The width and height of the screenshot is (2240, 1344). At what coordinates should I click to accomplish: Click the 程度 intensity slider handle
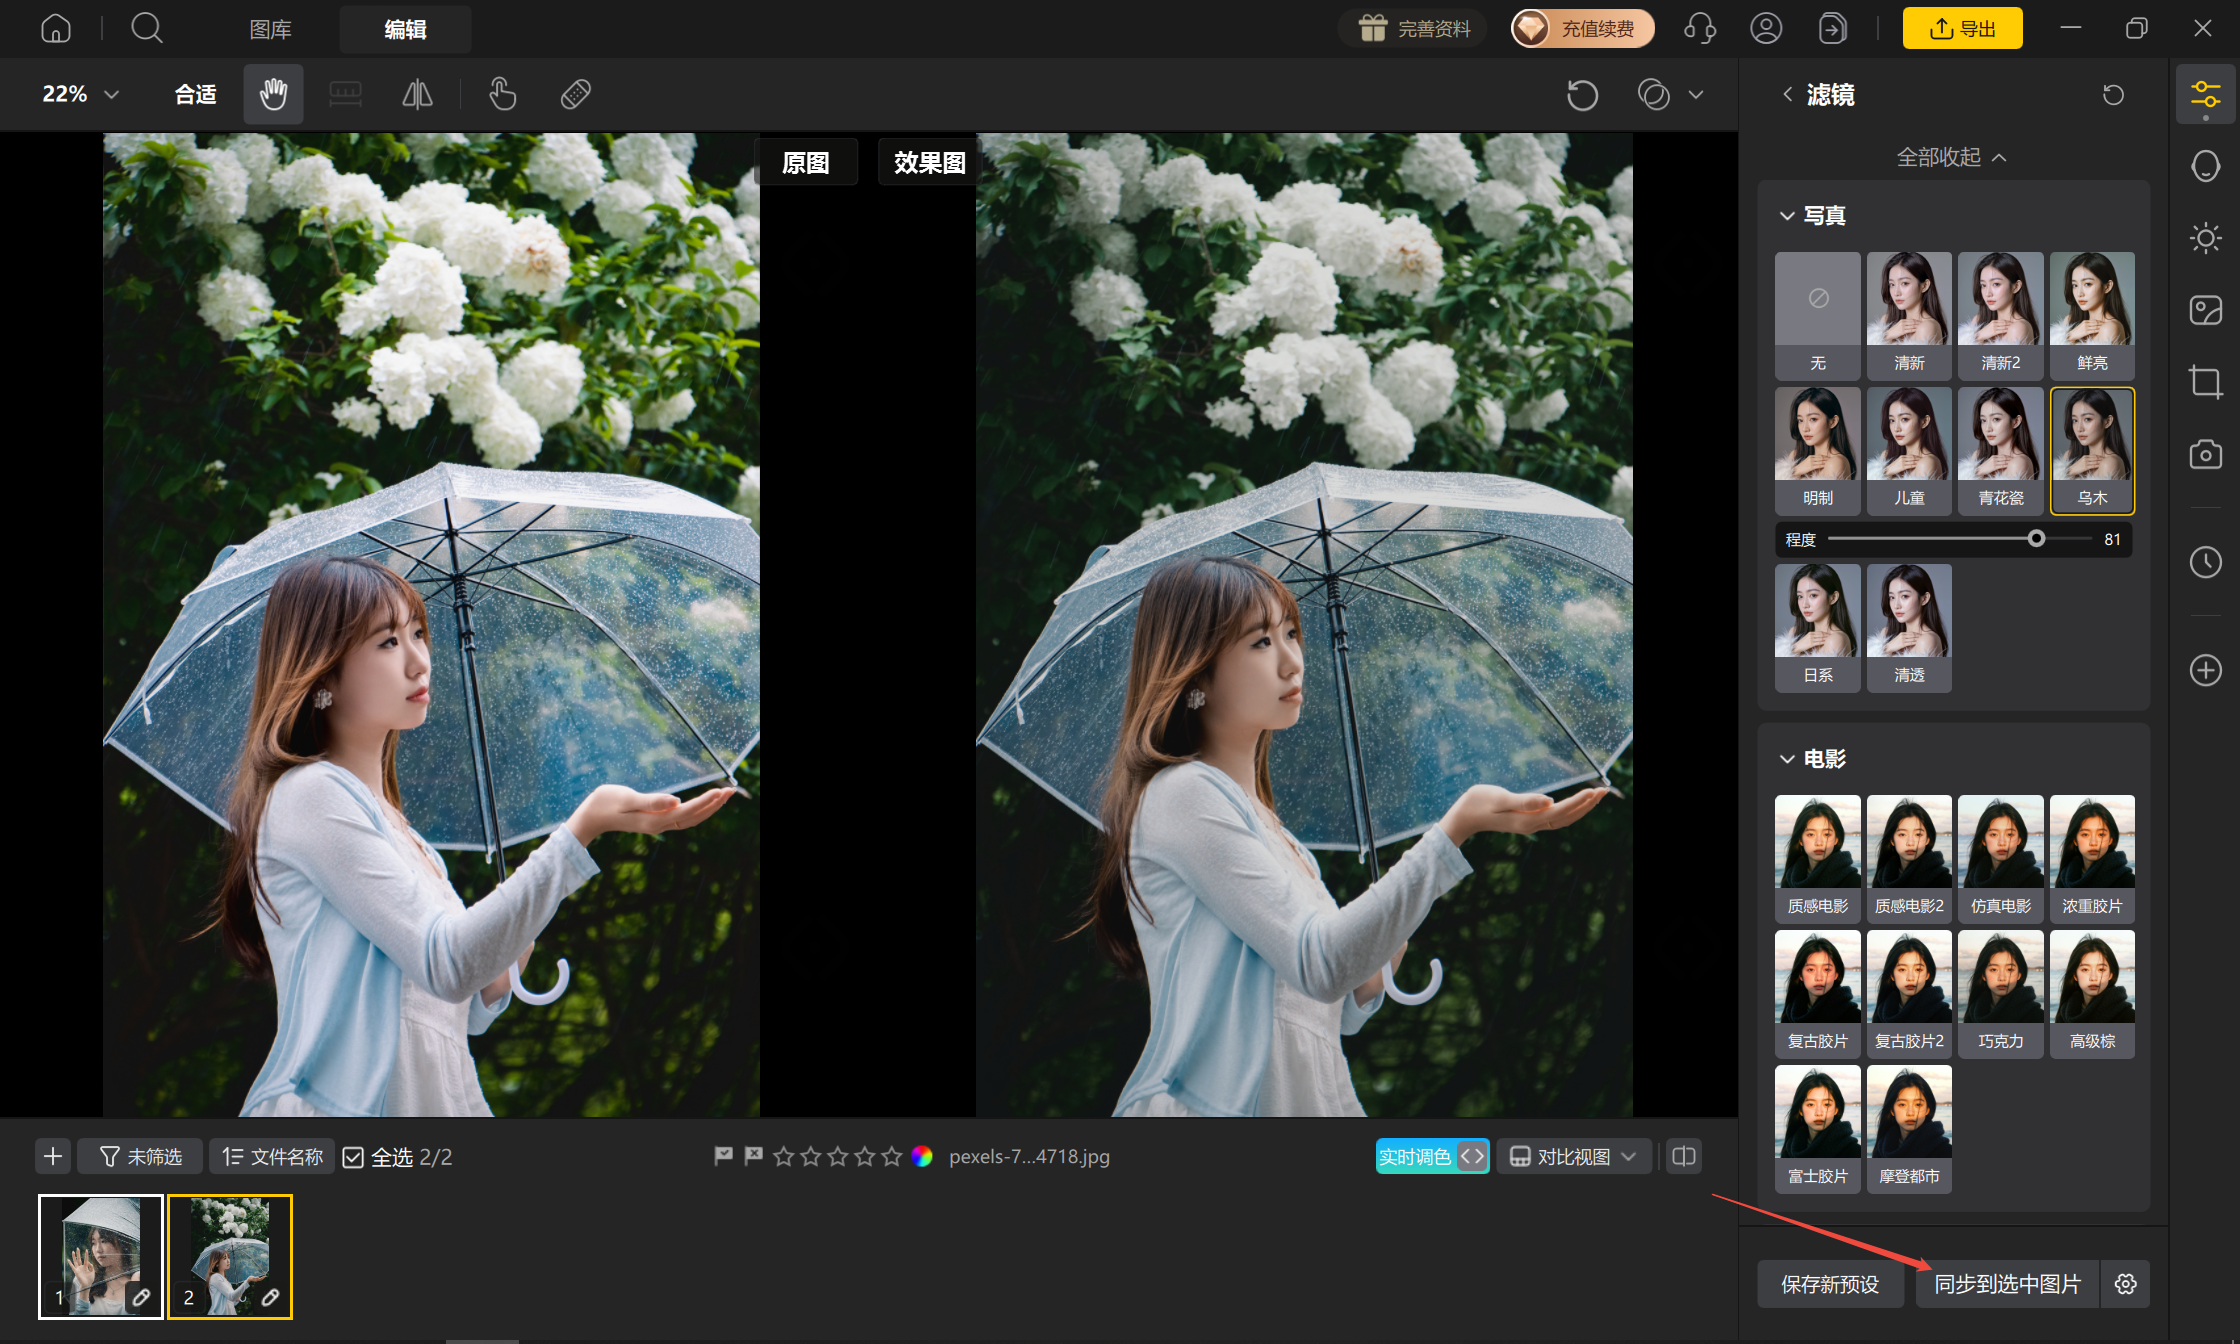(2036, 539)
